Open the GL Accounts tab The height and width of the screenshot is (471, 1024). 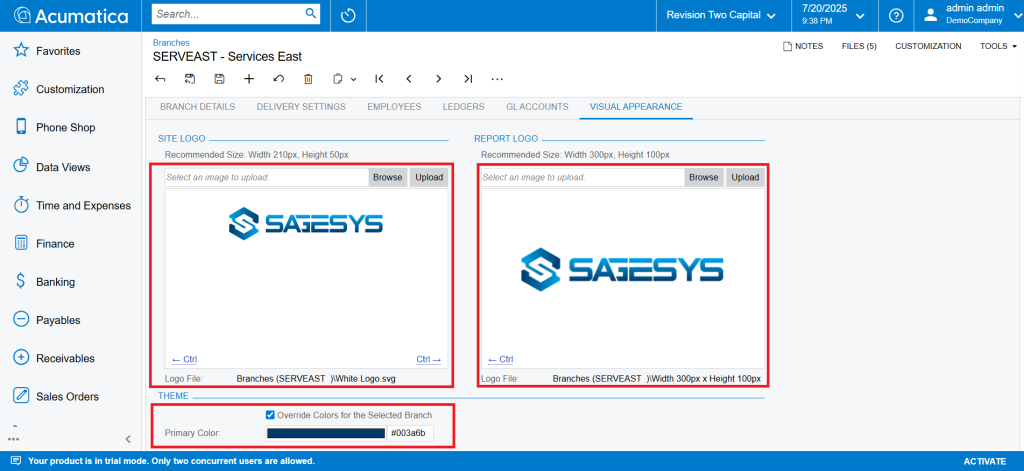click(537, 107)
